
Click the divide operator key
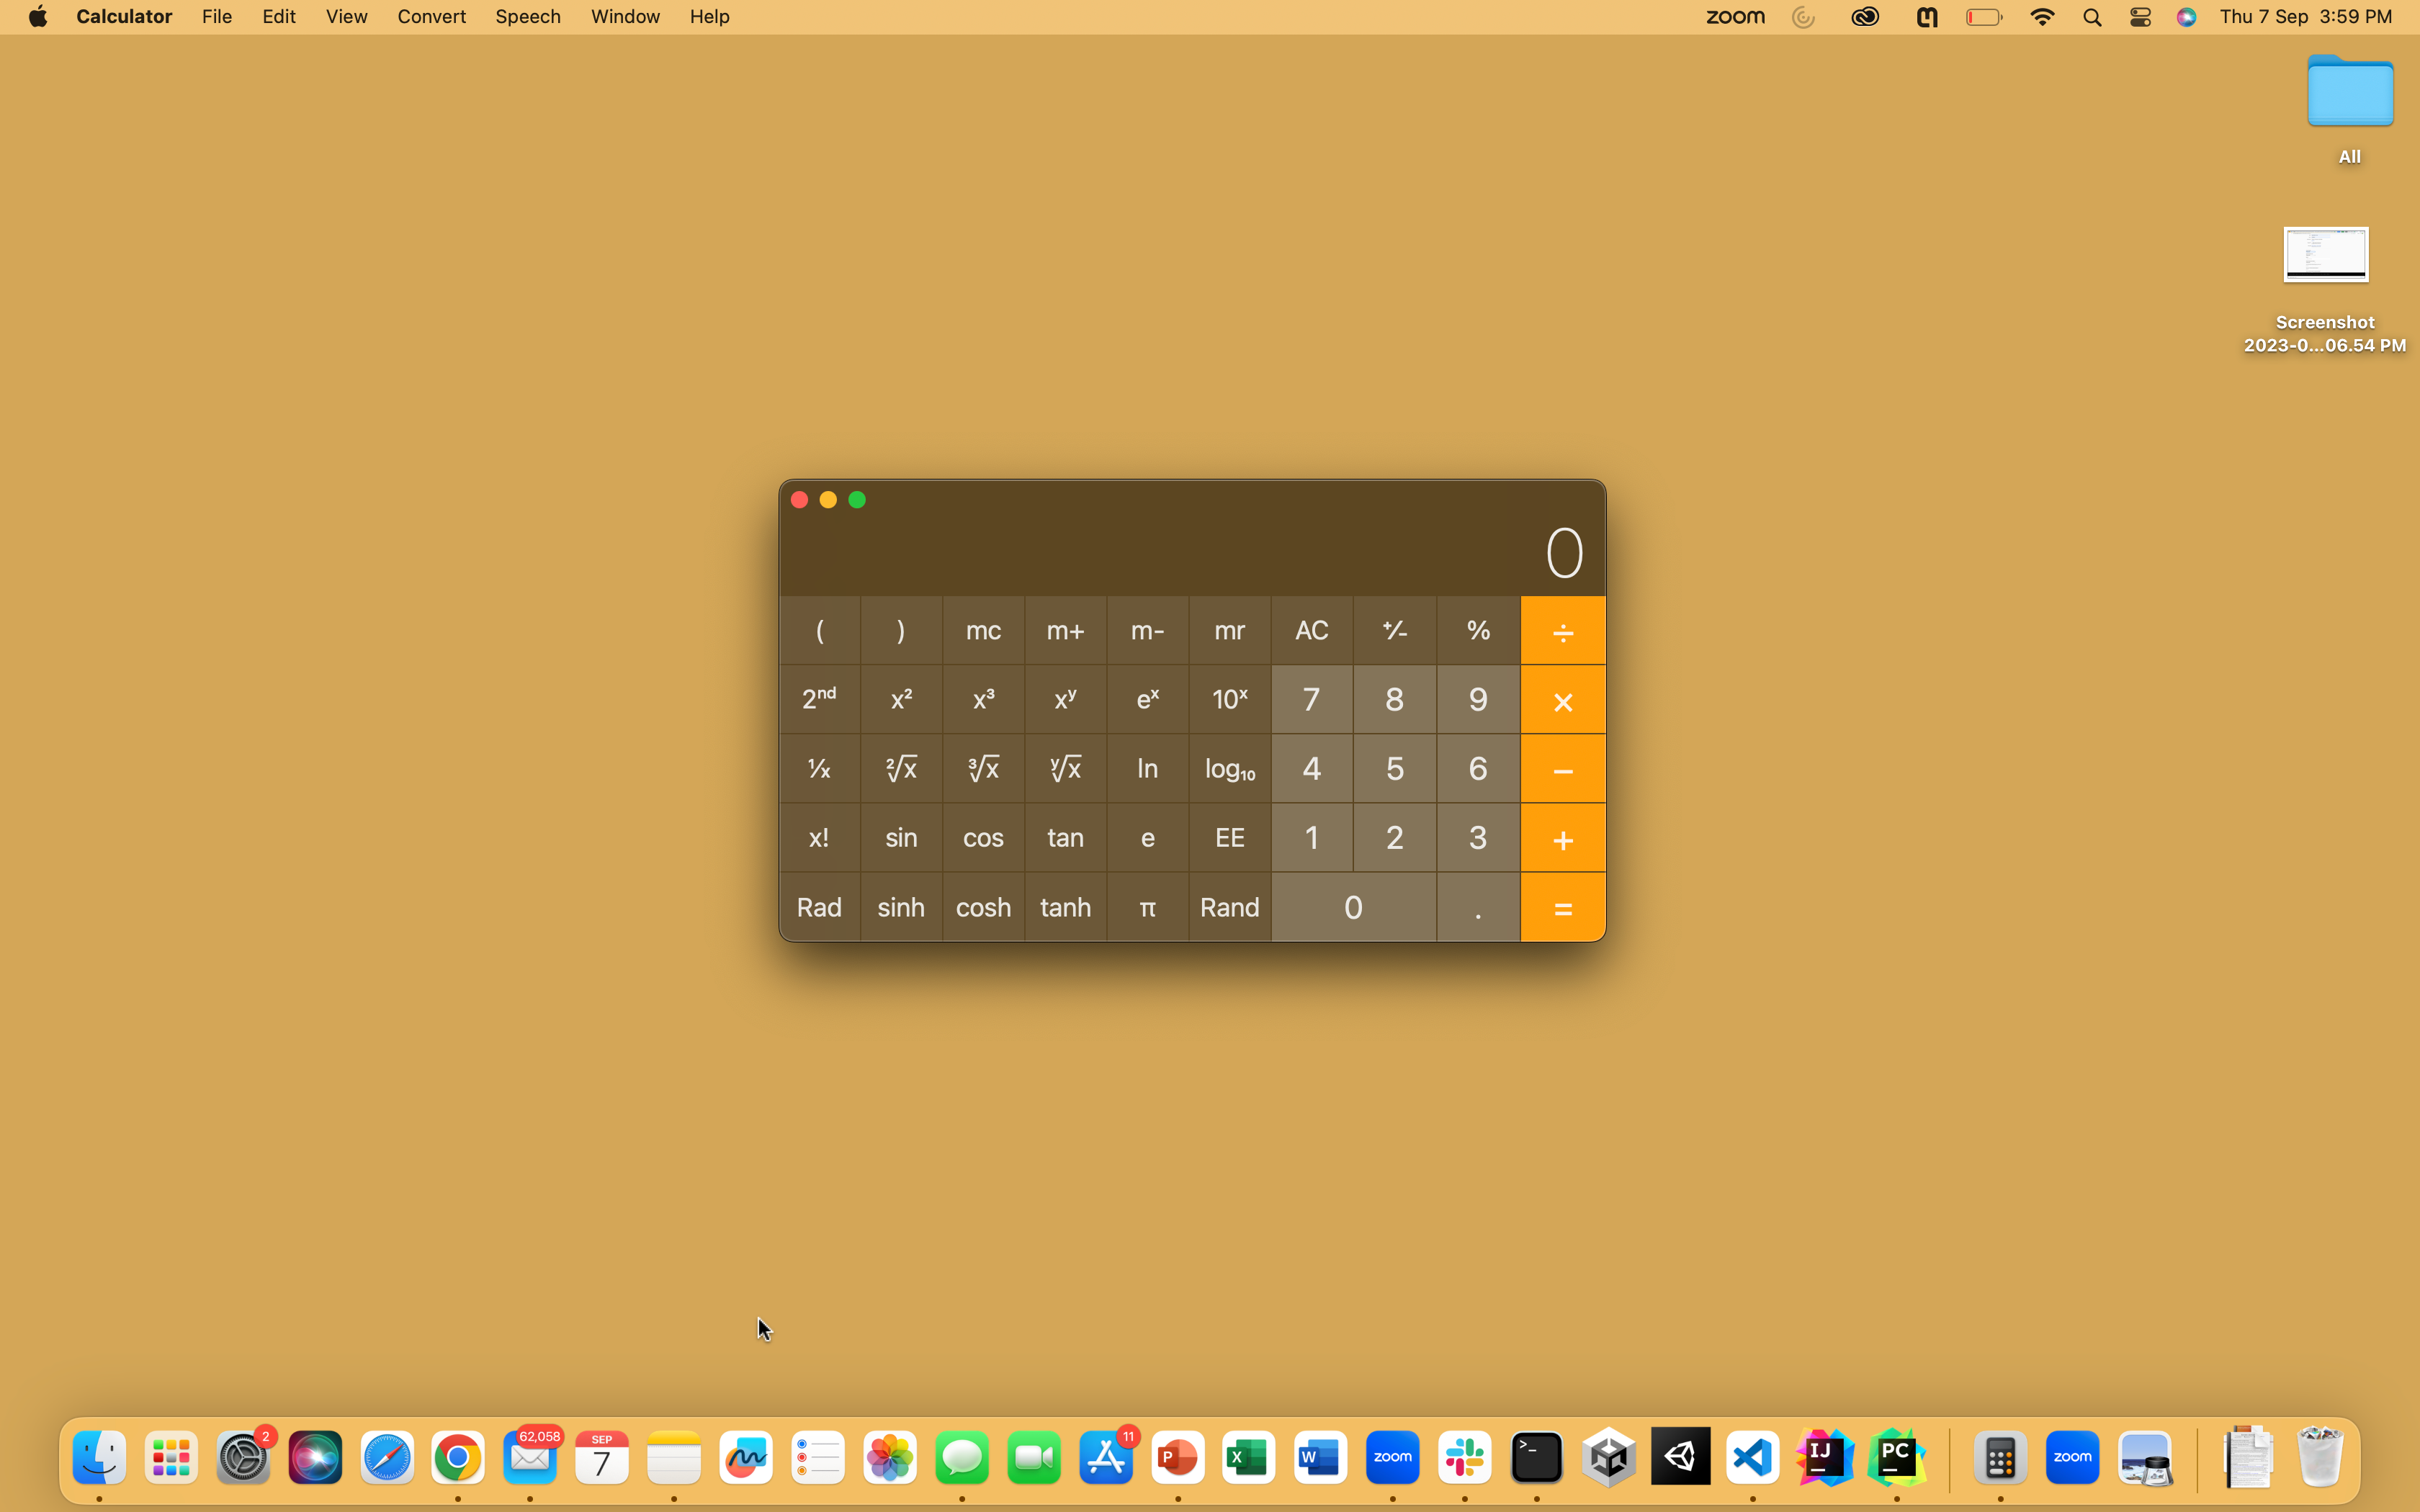pos(1562,631)
